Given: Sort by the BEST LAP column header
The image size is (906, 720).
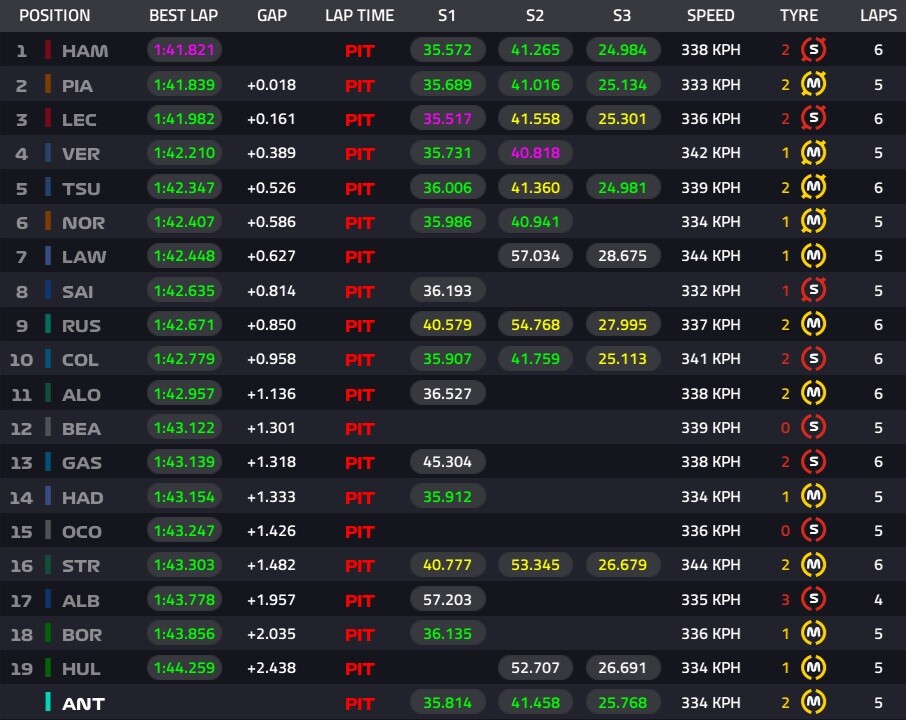Looking at the screenshot, I should tap(183, 16).
